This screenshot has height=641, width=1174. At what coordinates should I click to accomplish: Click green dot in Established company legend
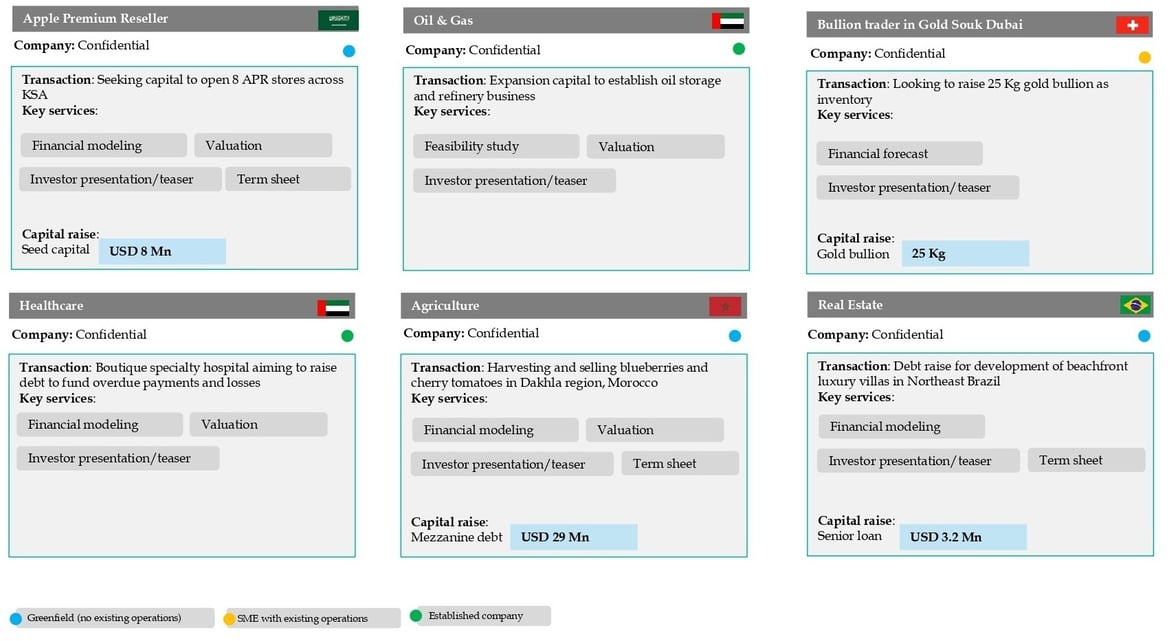(416, 616)
